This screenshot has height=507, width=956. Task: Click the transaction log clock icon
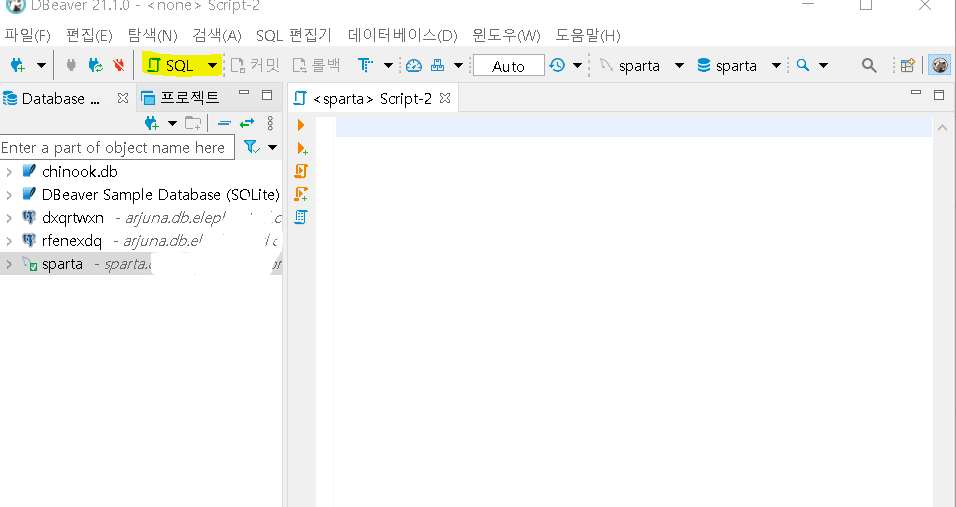[x=557, y=65]
